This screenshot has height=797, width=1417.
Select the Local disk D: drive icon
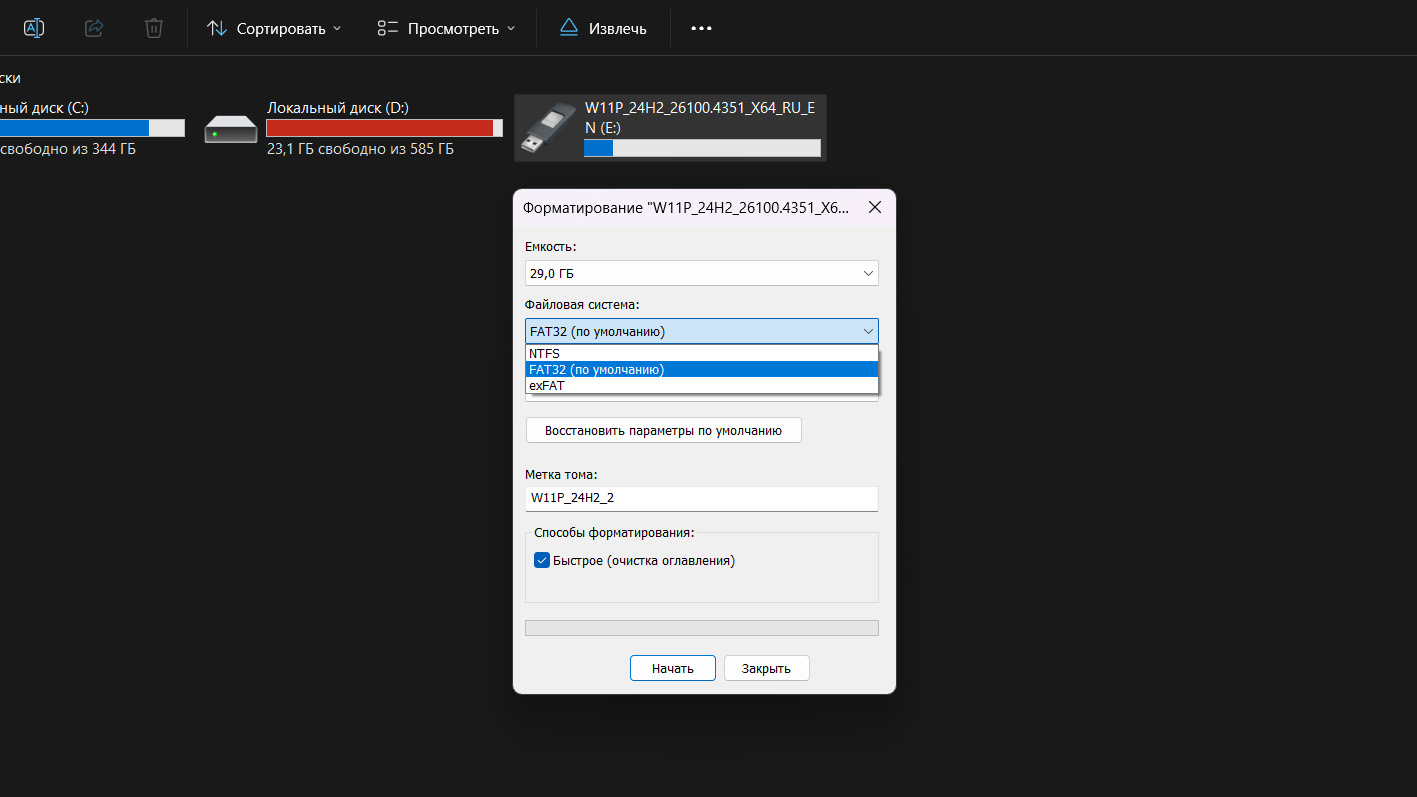(x=231, y=129)
